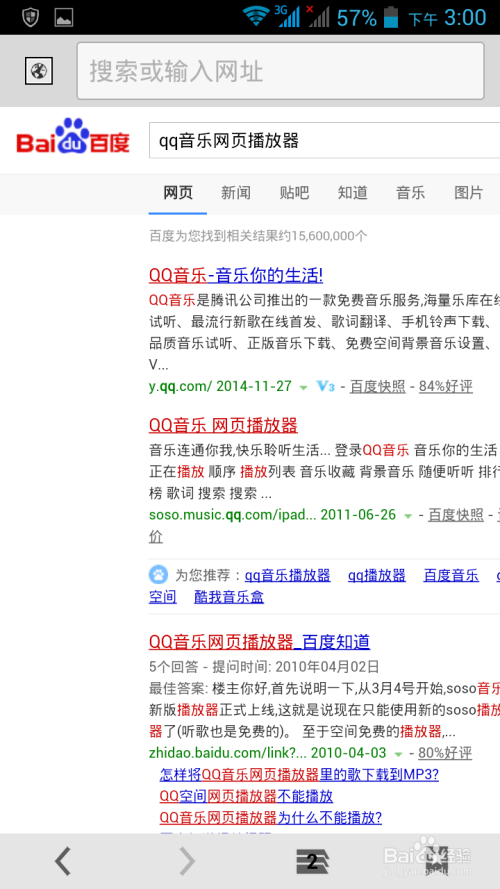500x889 pixels.
Task: Open suggested link 空间
Action: click(163, 596)
